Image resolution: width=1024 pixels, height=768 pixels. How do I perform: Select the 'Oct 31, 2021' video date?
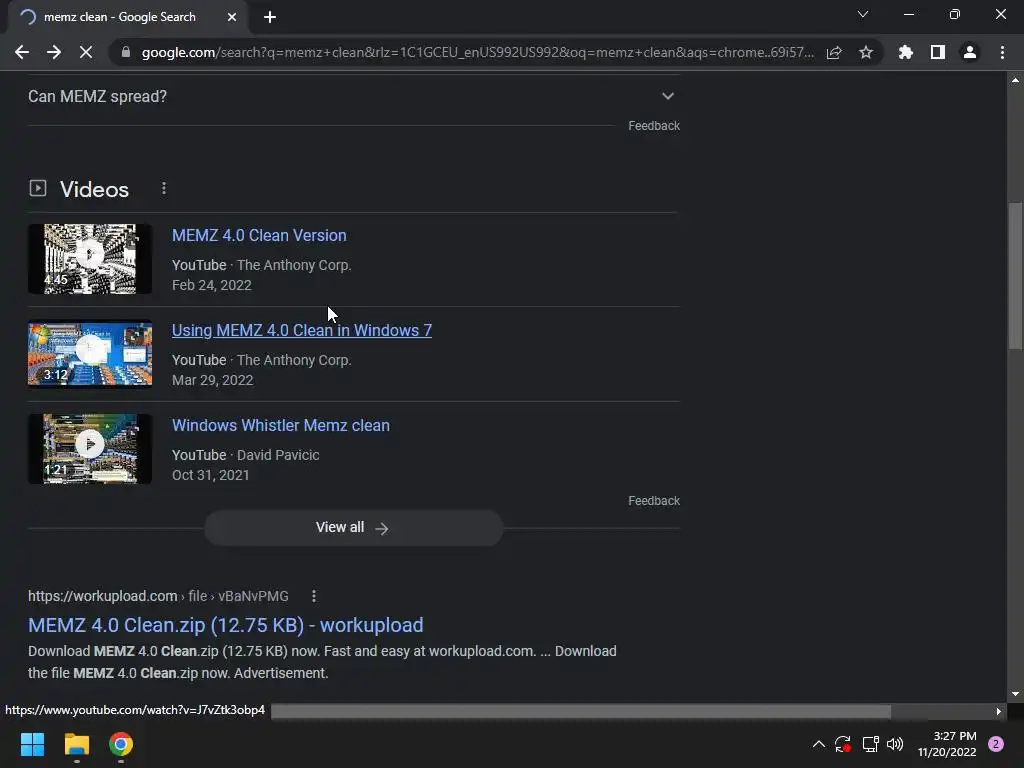210,475
